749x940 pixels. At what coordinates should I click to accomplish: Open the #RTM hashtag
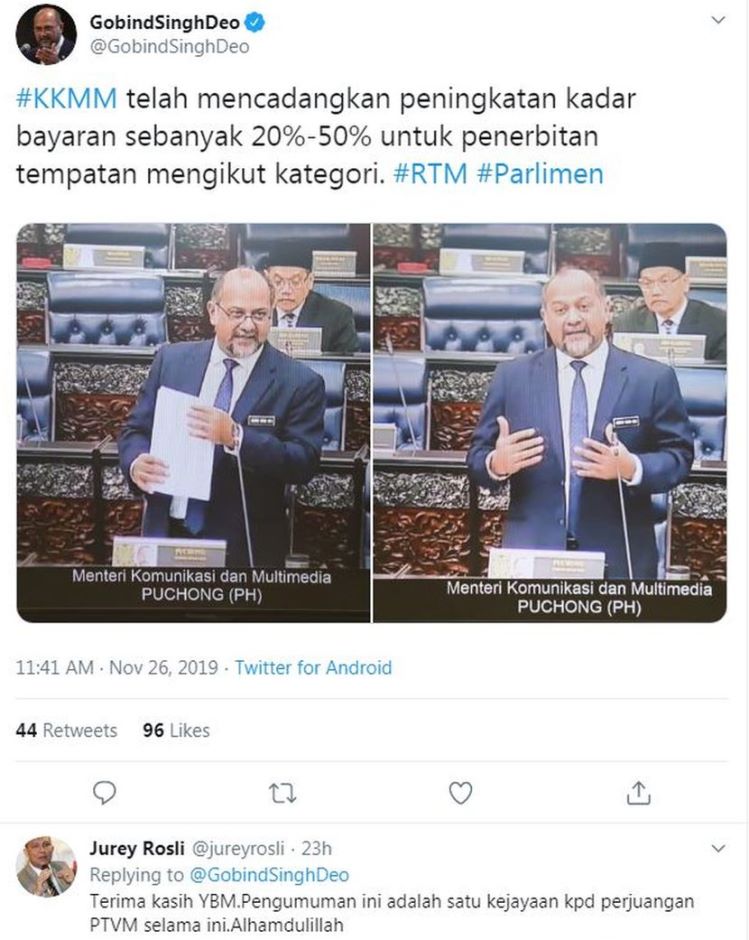(x=430, y=174)
